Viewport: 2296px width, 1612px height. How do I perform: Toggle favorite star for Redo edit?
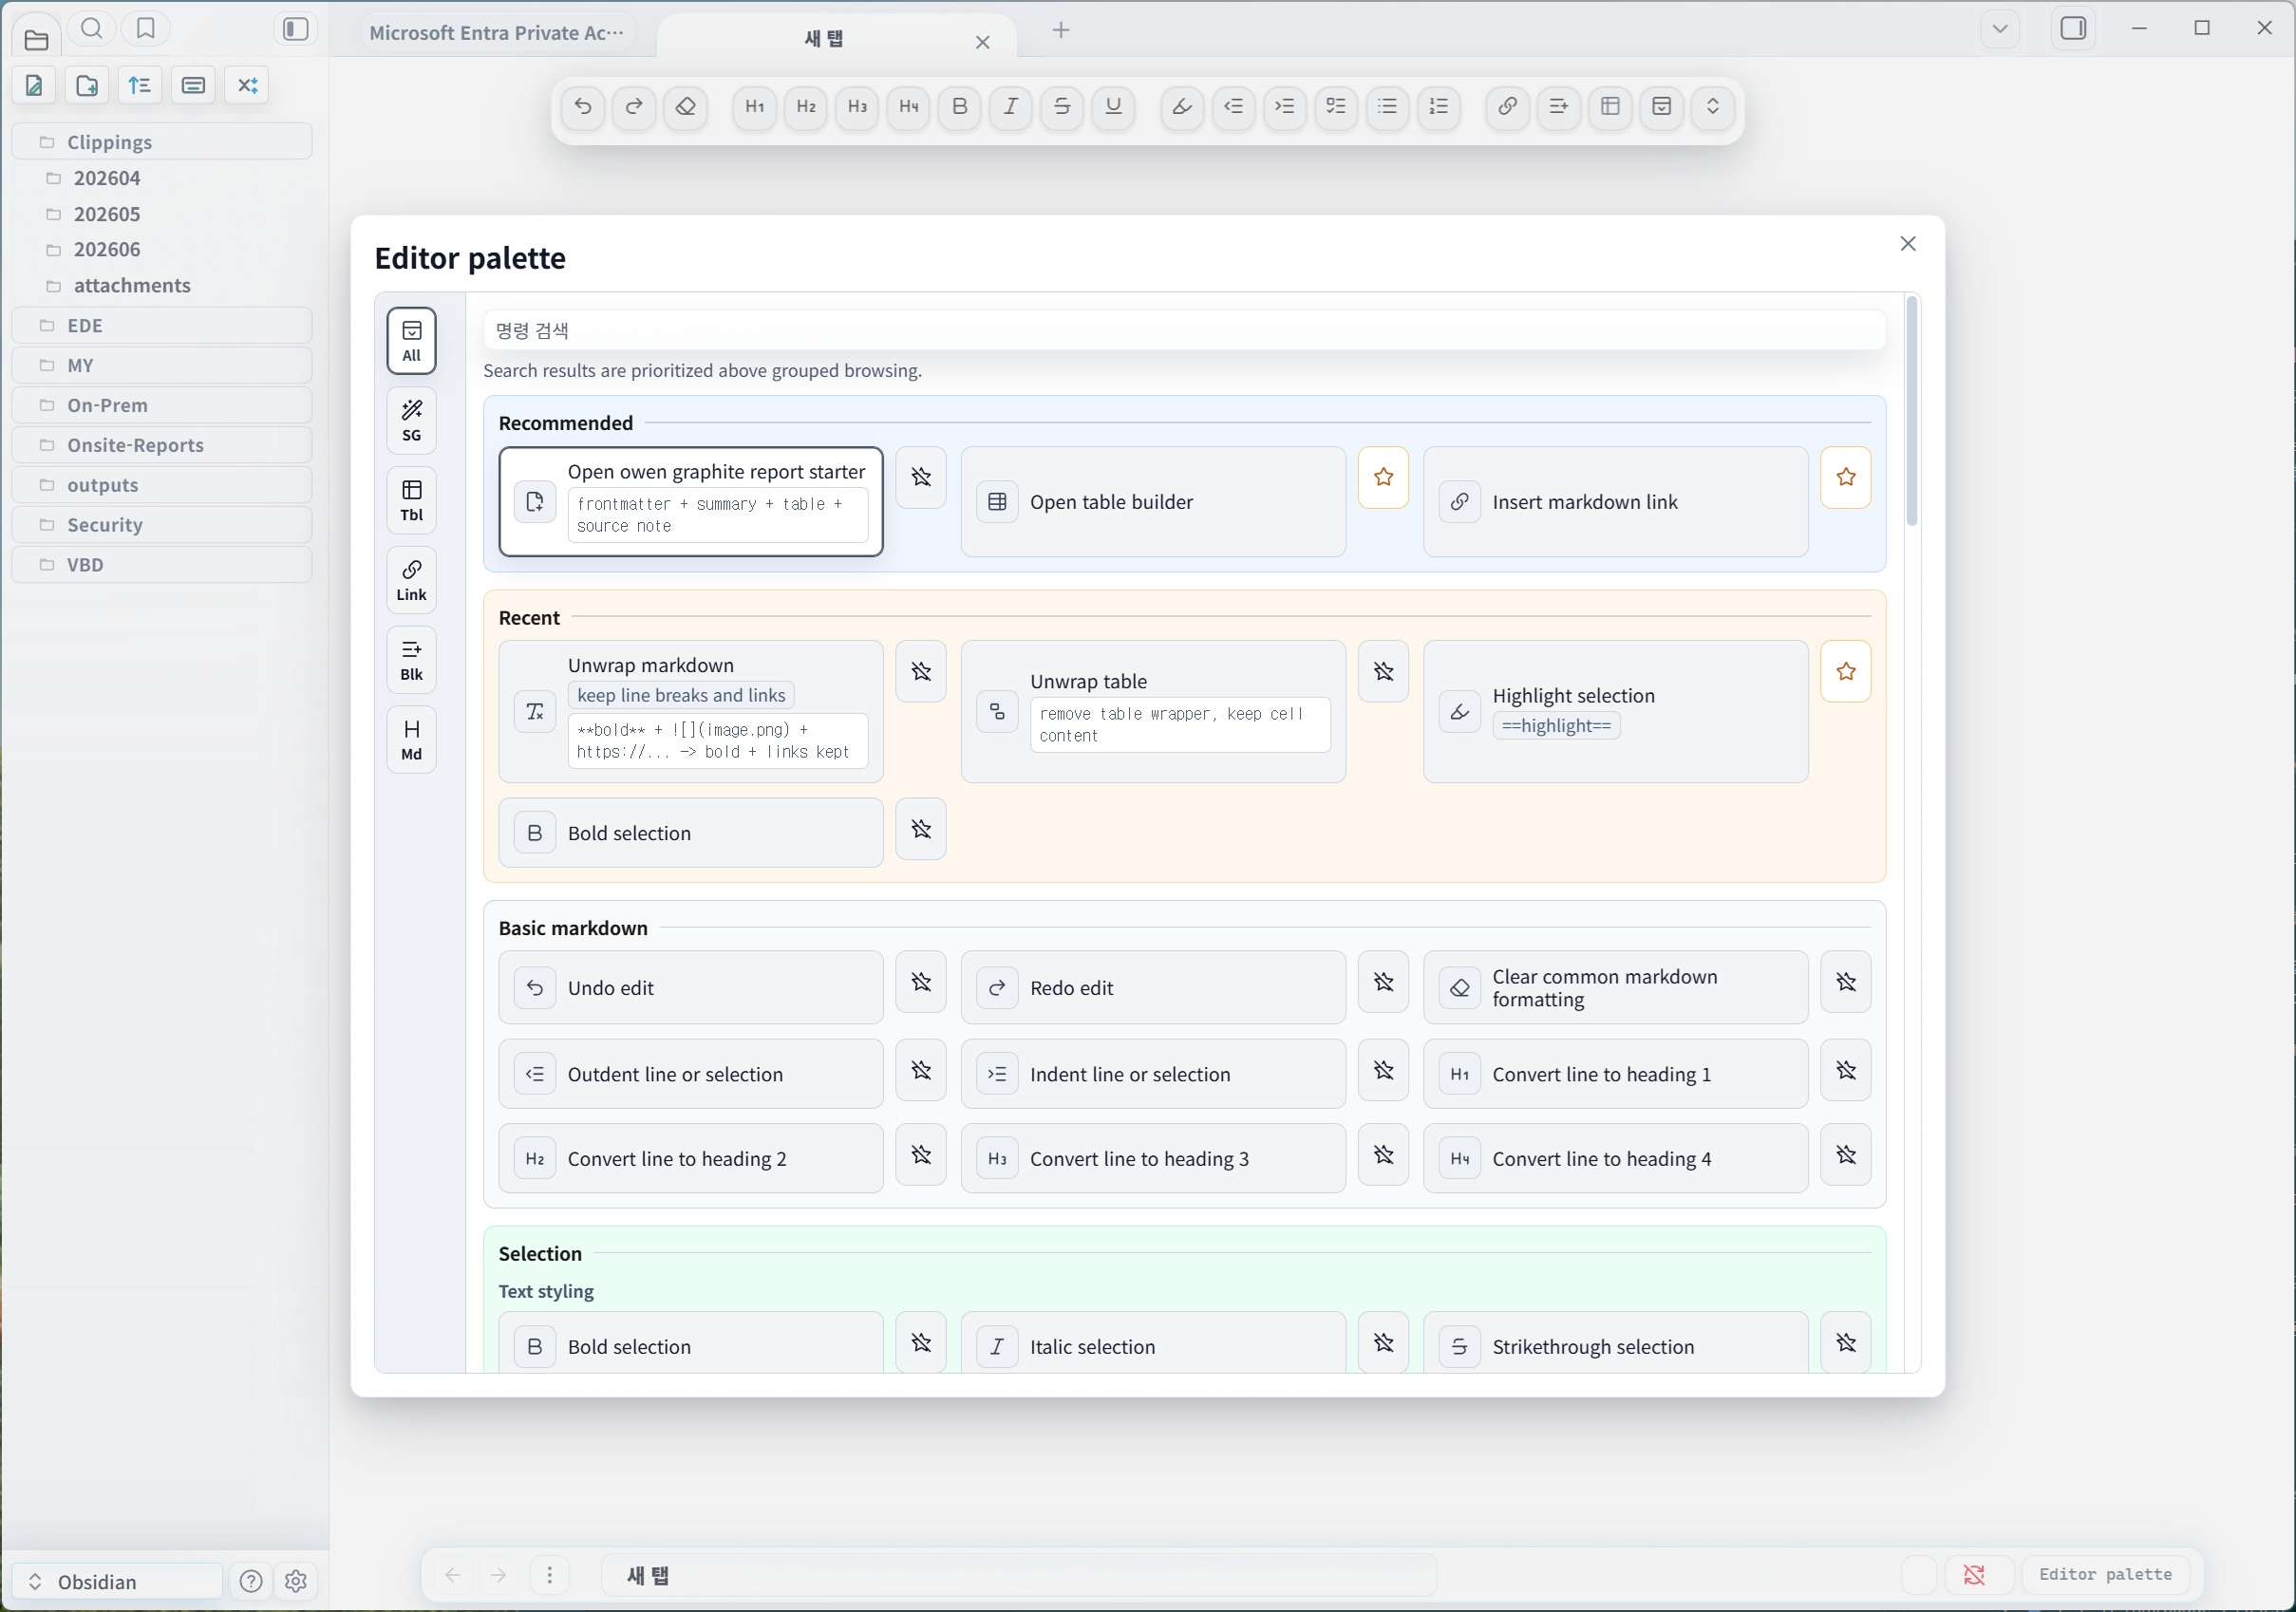1384,982
